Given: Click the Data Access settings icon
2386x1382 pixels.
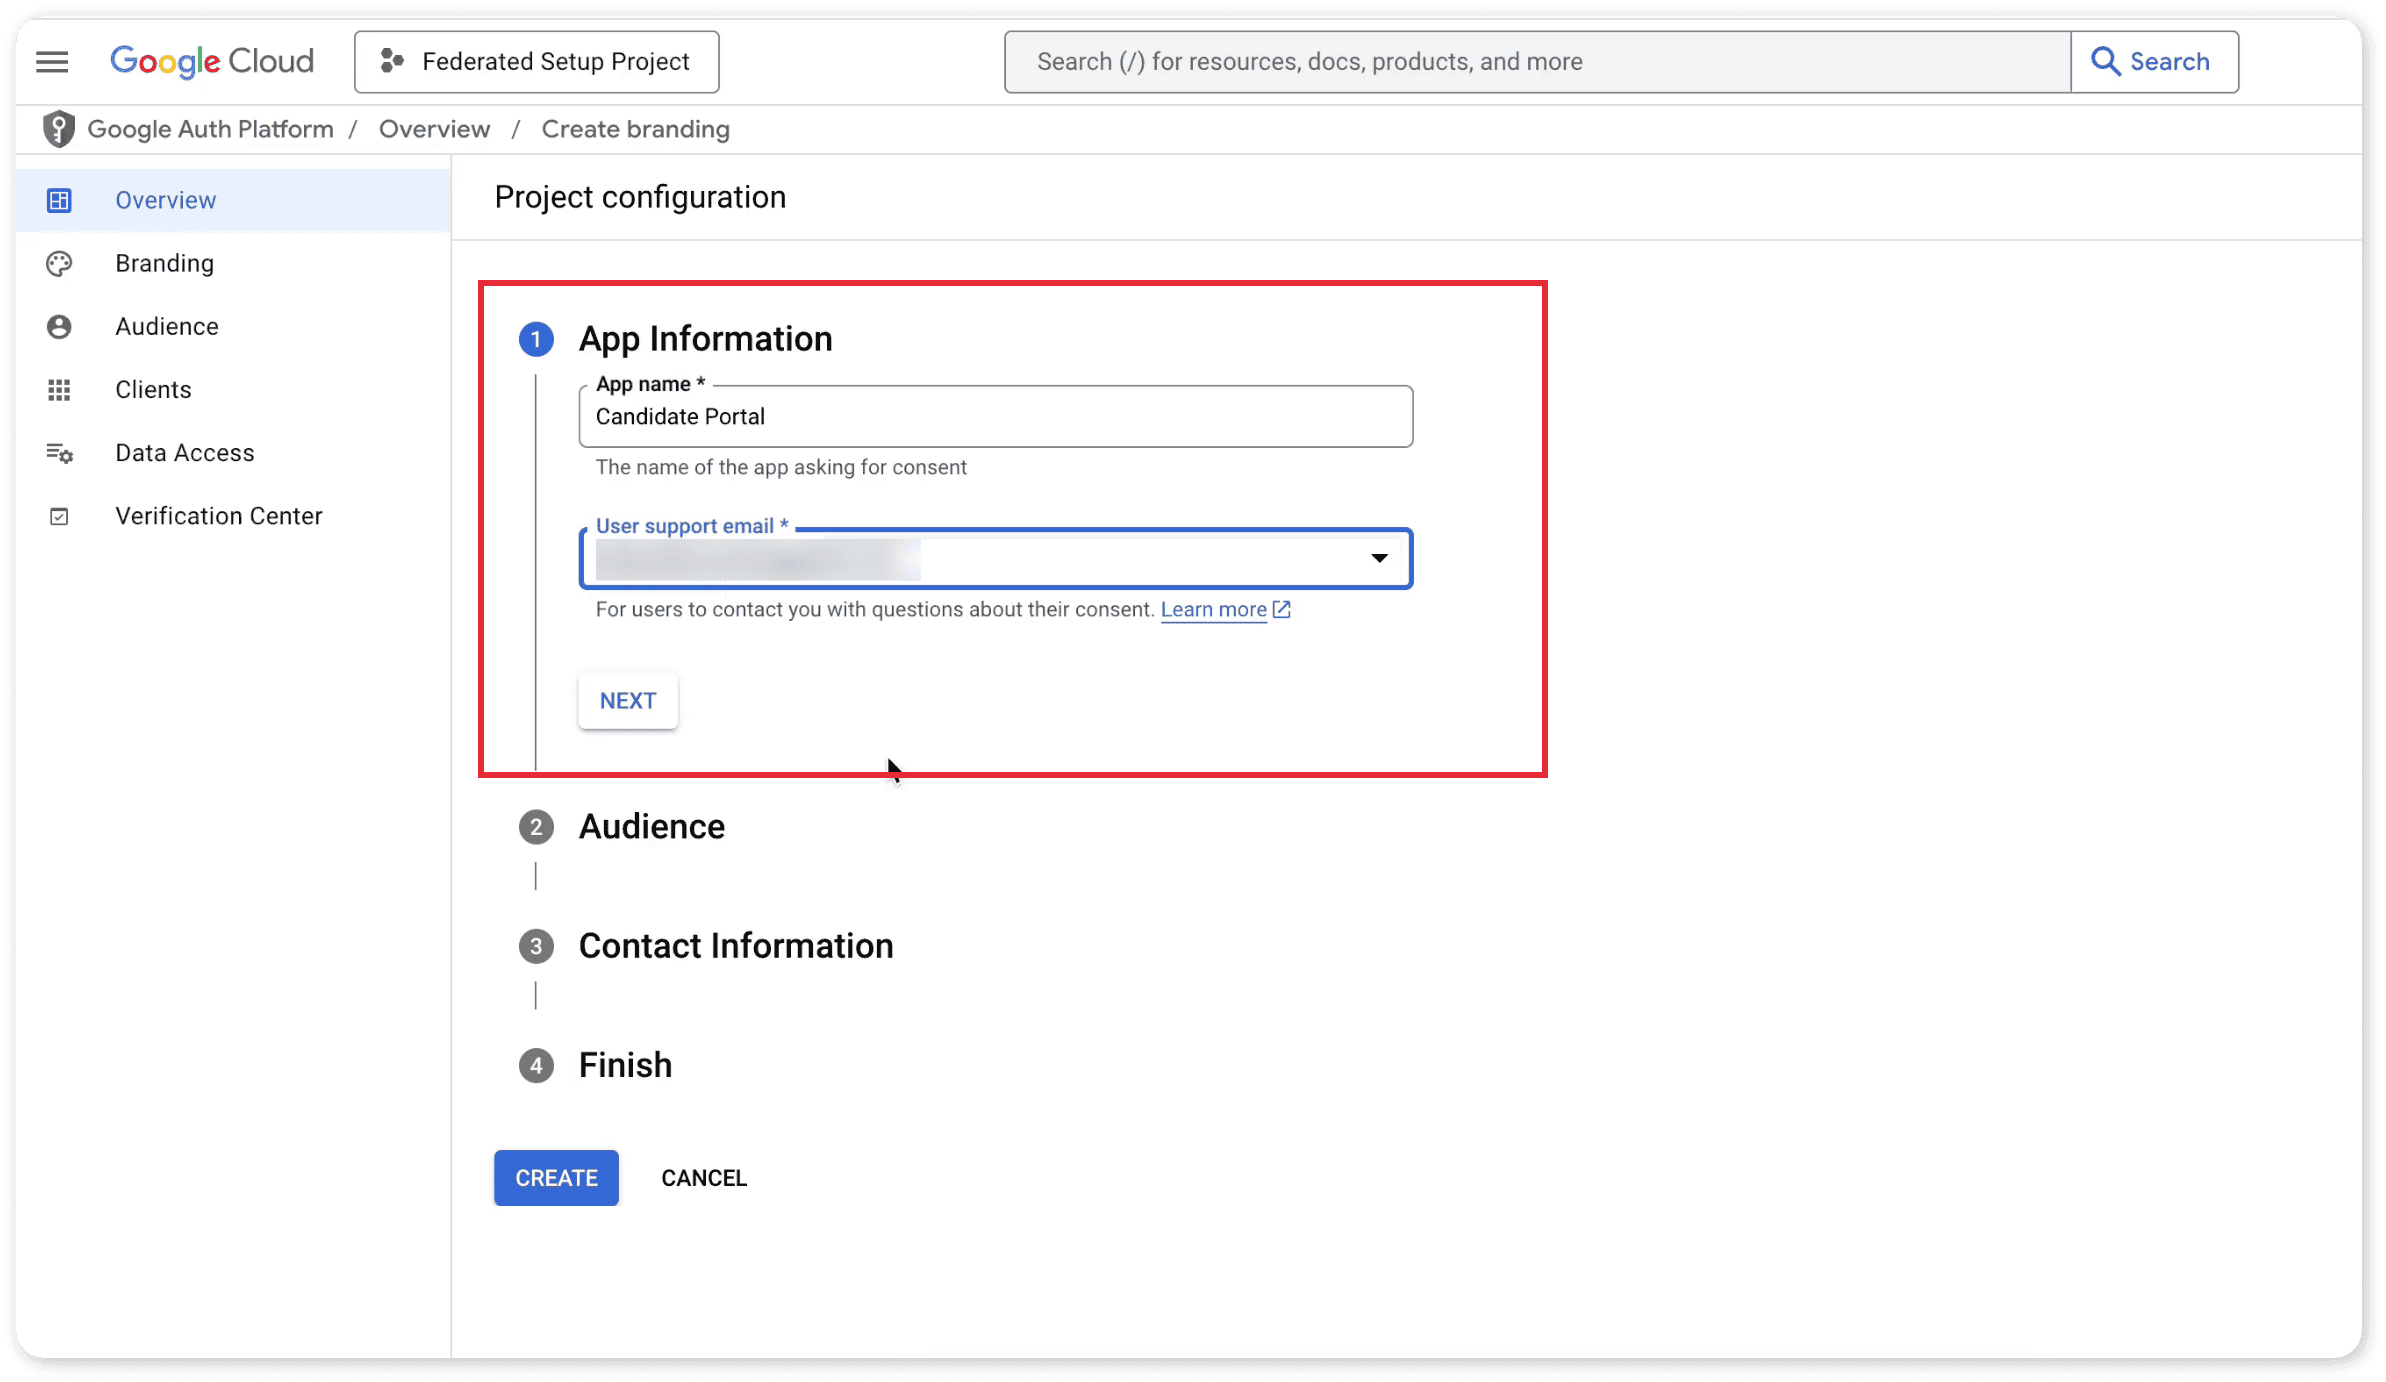Looking at the screenshot, I should [x=59, y=453].
